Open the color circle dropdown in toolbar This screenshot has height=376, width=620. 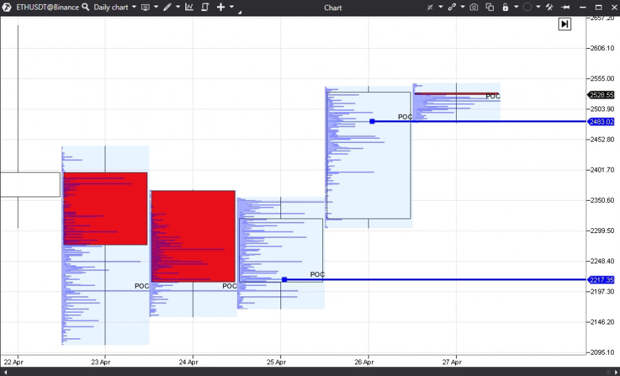pos(527,7)
